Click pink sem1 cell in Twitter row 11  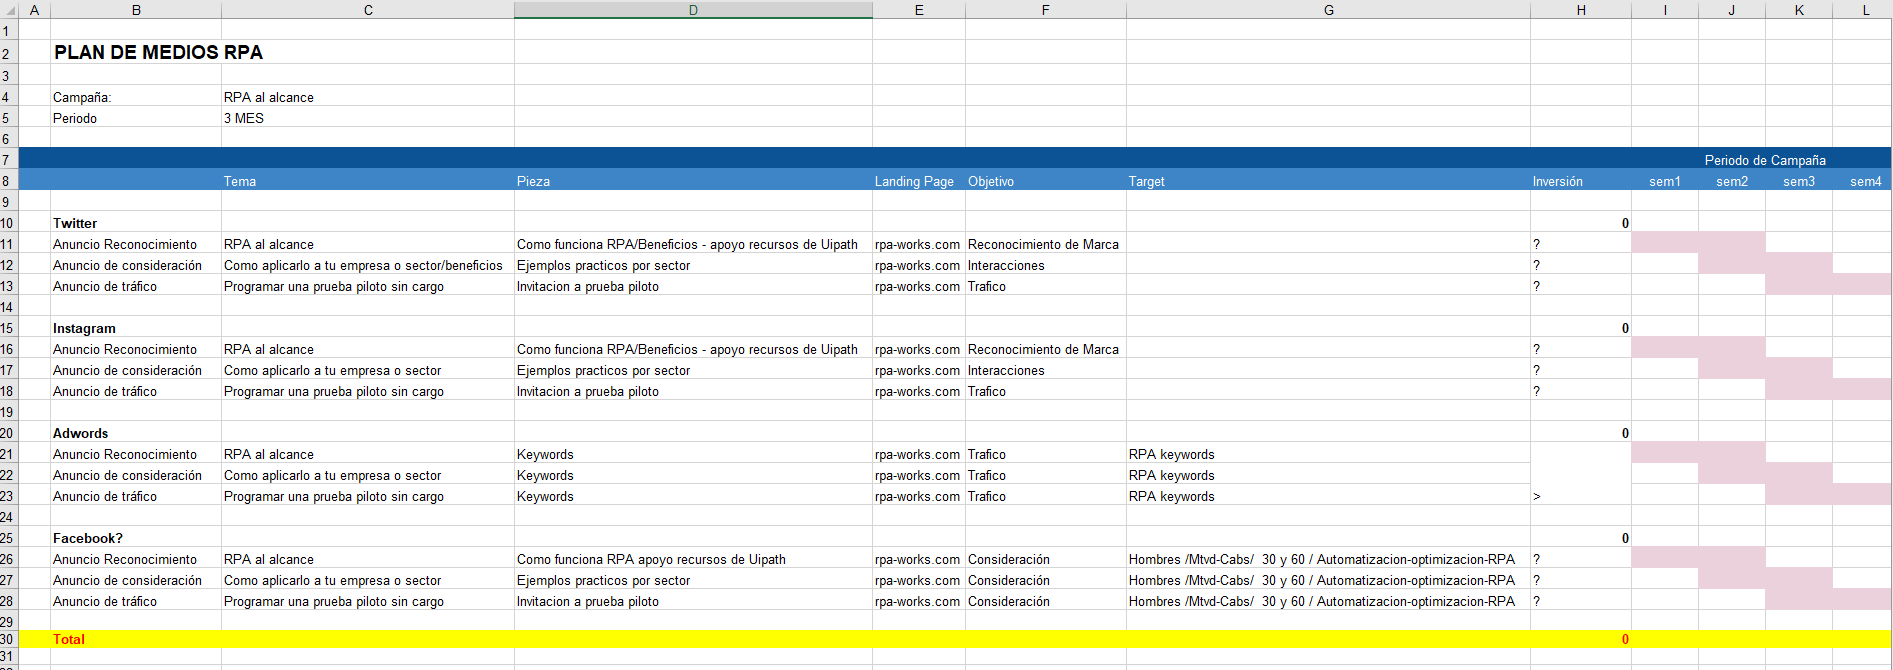(x=1665, y=244)
